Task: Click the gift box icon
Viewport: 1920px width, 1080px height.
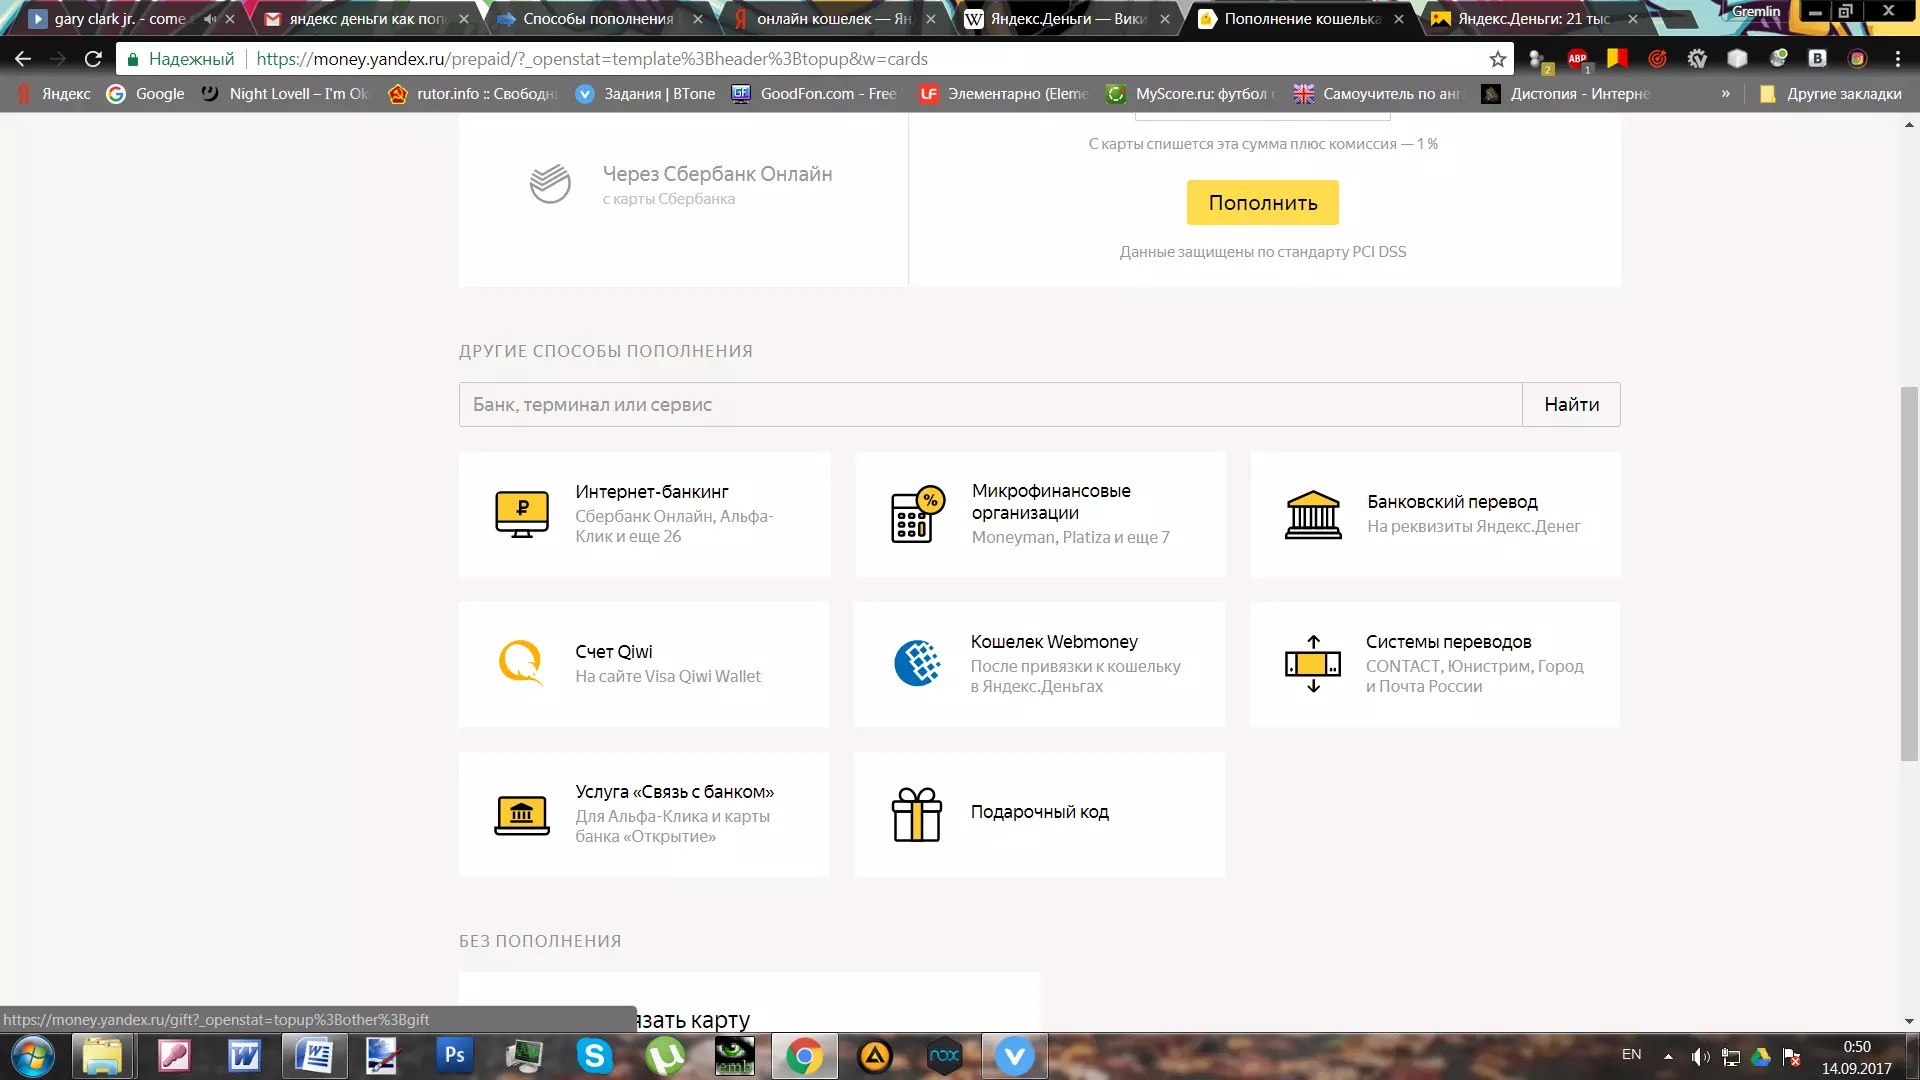Action: point(917,814)
